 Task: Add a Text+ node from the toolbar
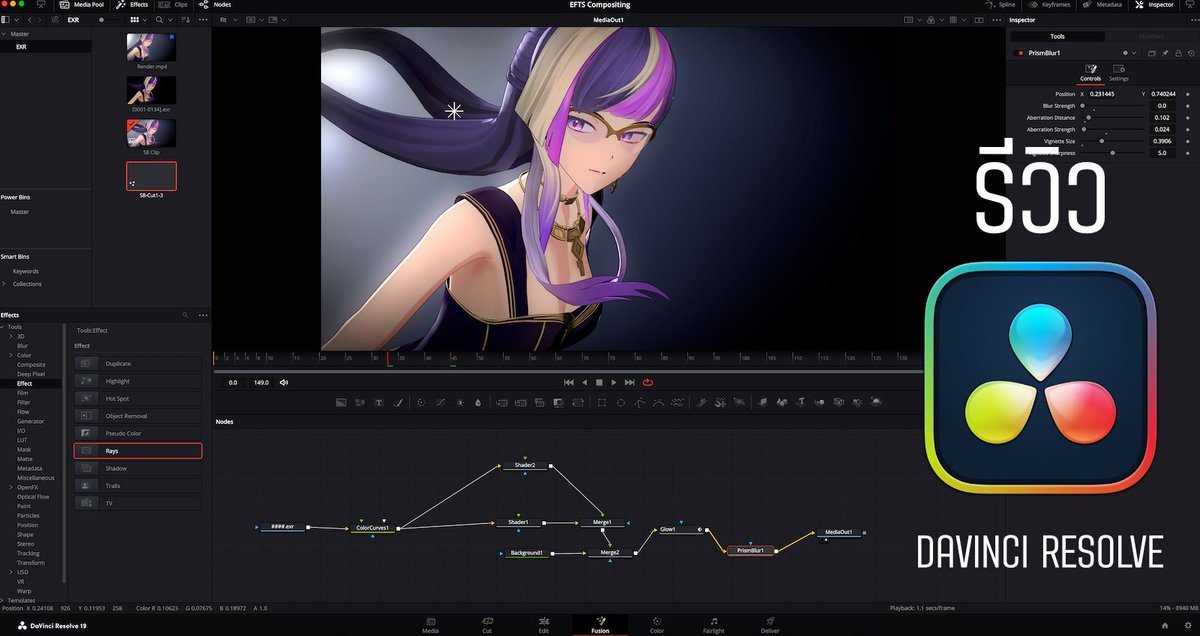[378, 401]
